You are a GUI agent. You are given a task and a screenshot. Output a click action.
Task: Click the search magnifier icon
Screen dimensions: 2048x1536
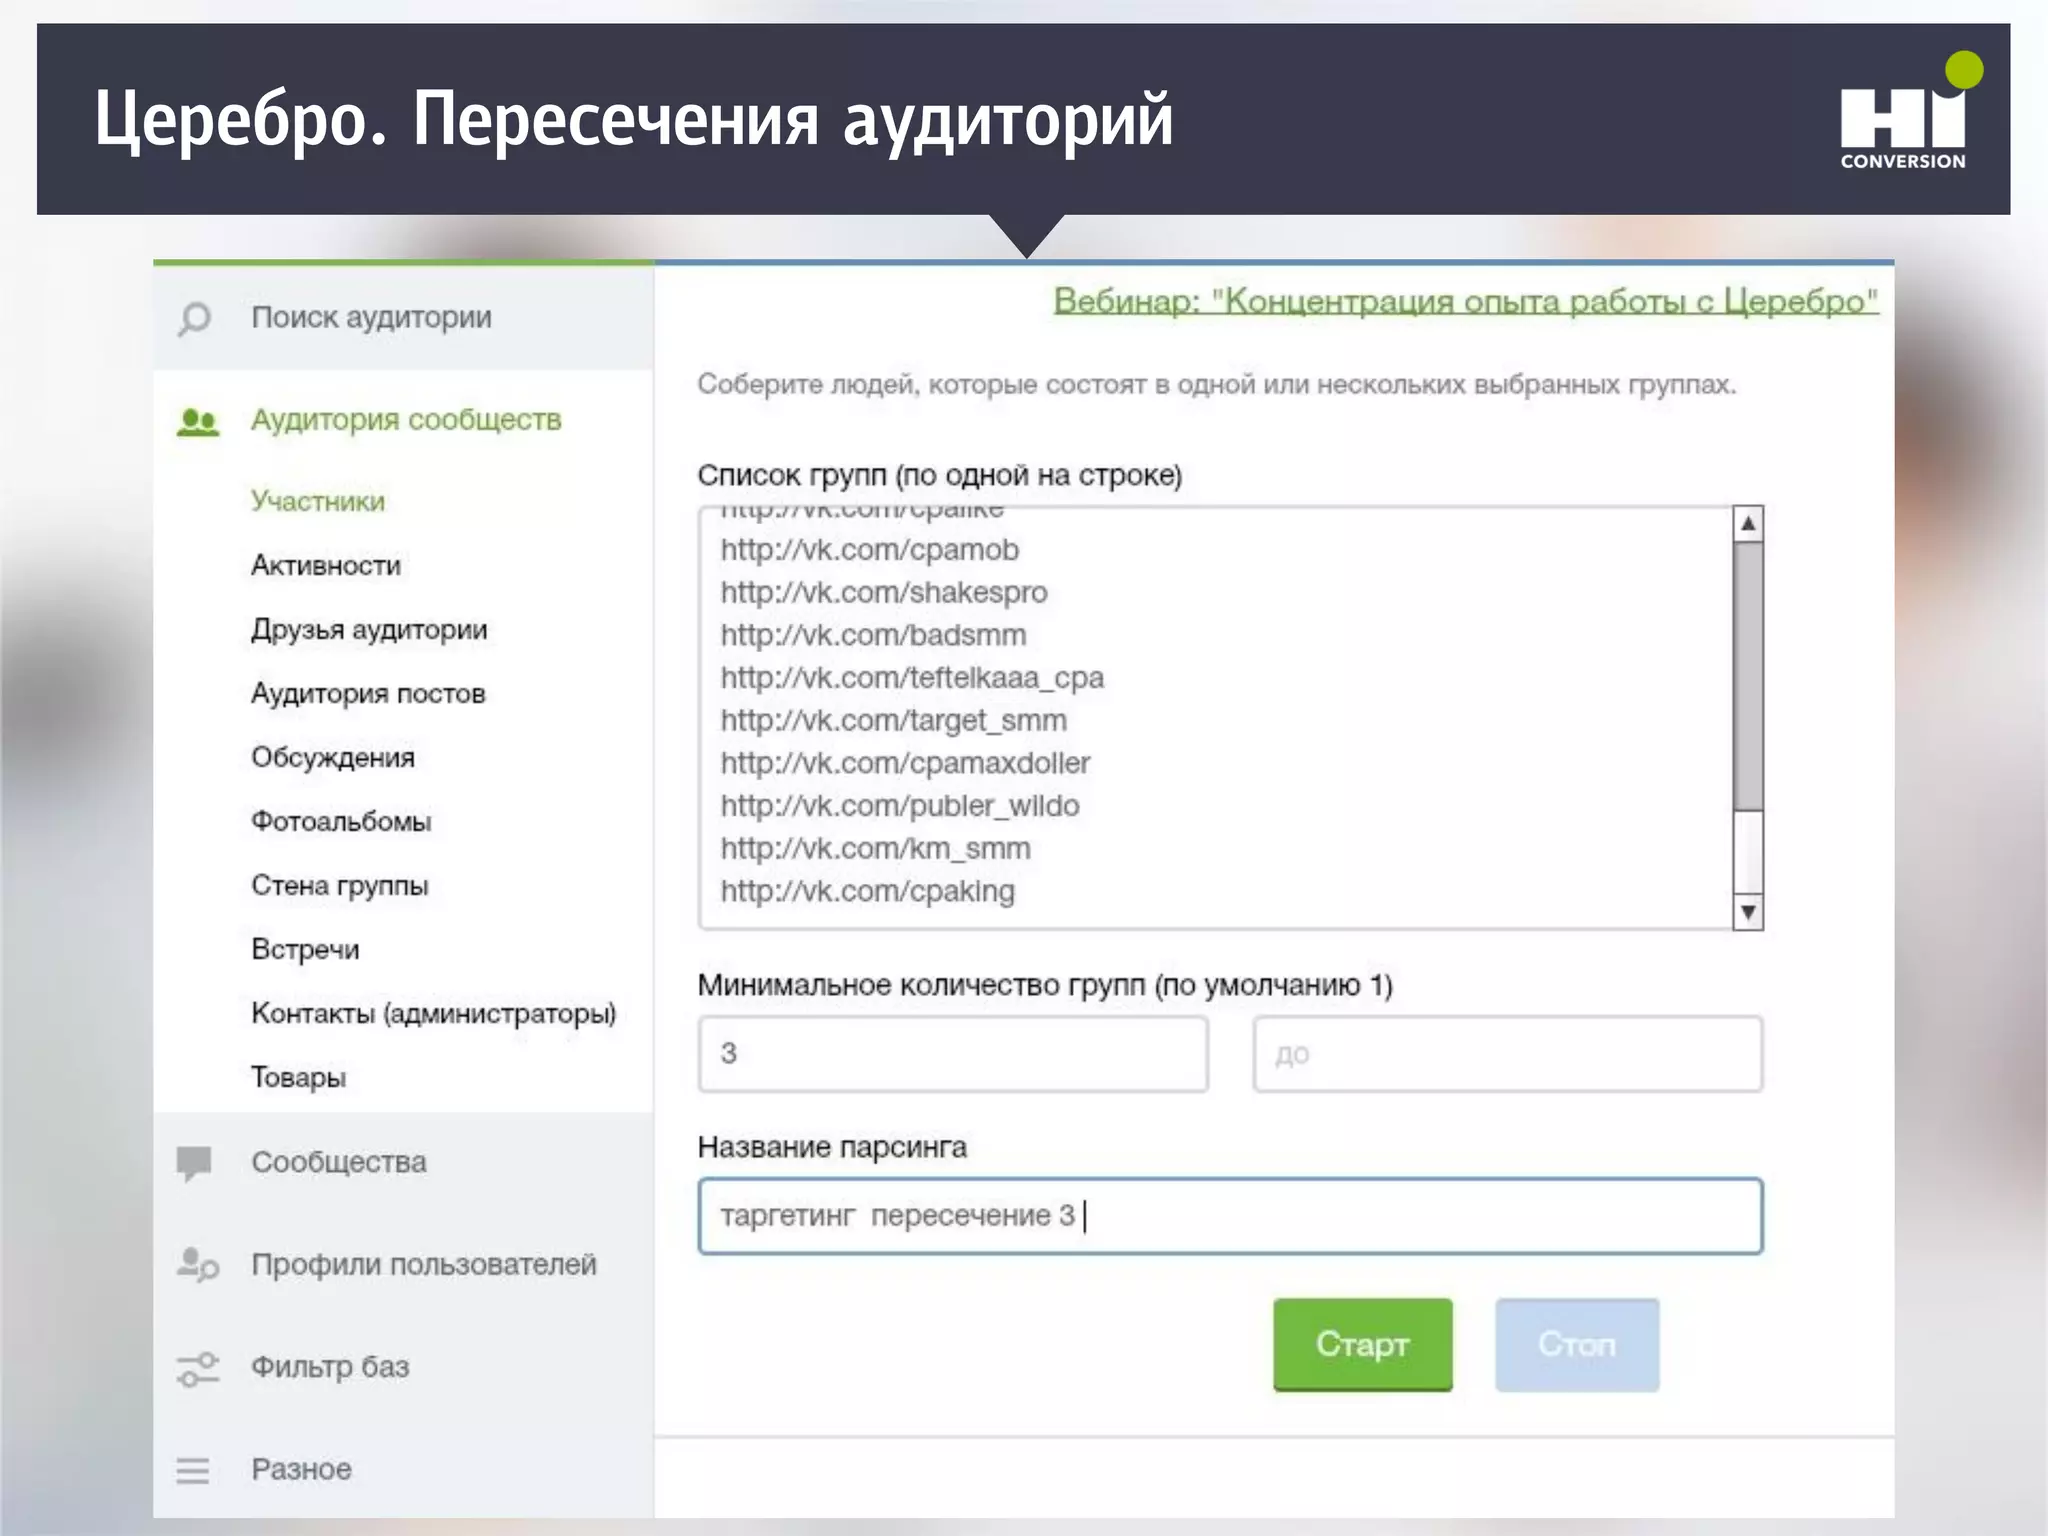point(194,319)
